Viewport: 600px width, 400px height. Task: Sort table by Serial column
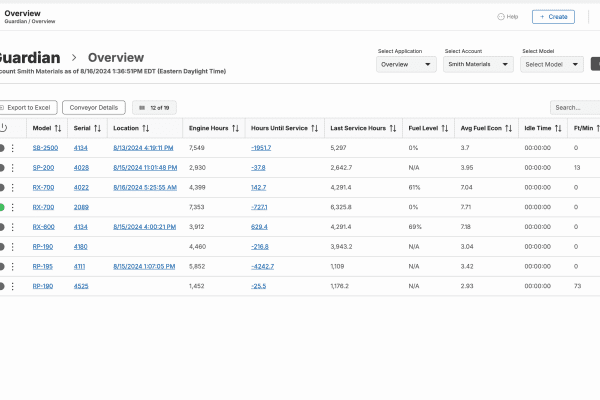click(98, 128)
